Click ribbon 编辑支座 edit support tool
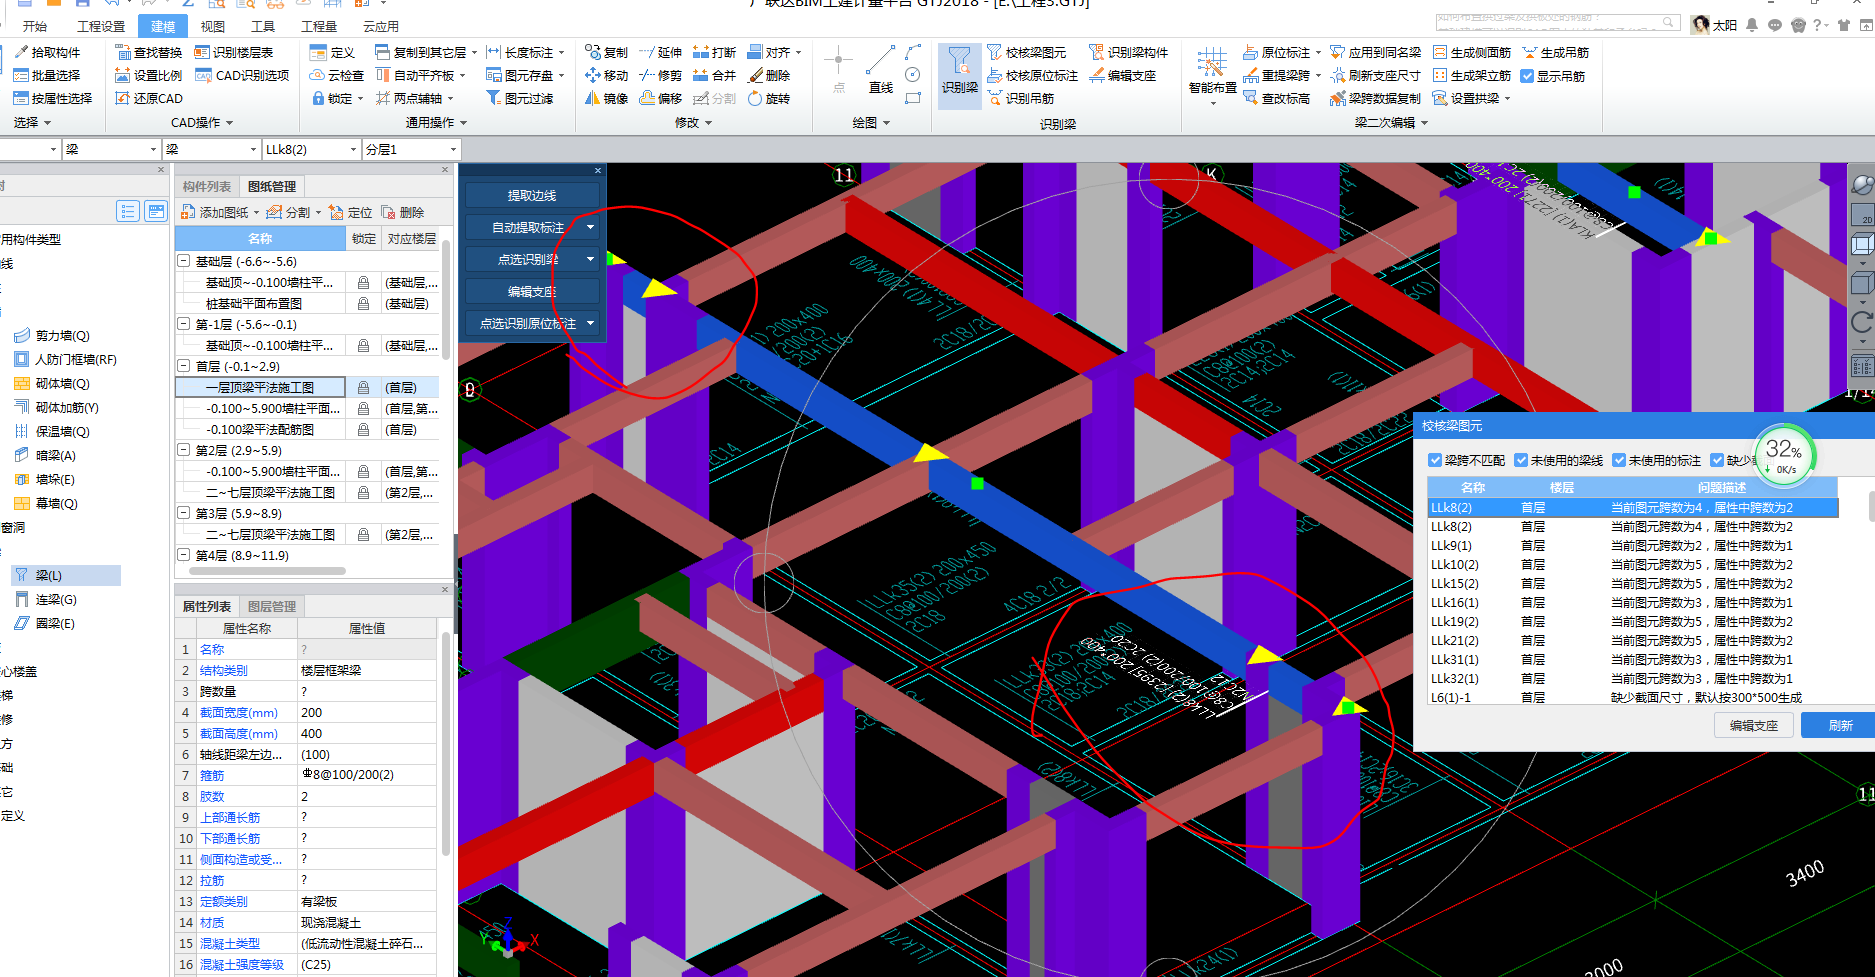 (1123, 75)
